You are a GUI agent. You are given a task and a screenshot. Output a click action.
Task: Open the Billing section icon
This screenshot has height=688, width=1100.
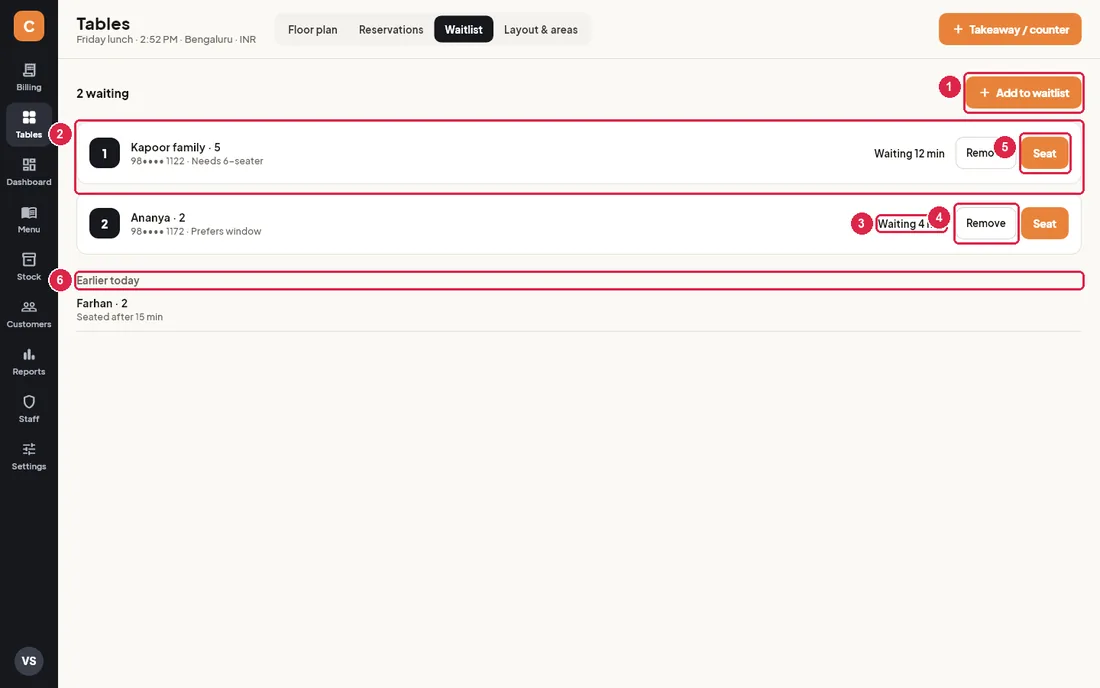29,70
